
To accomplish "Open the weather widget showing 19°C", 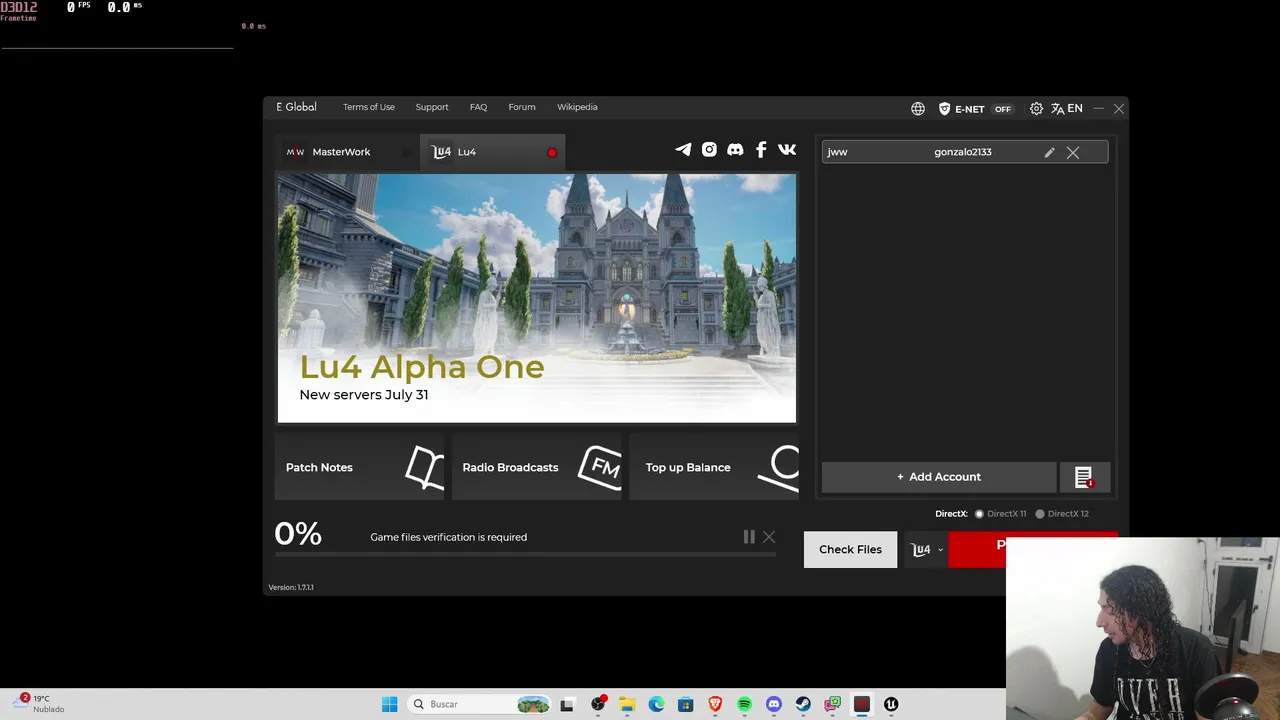I will [40, 704].
